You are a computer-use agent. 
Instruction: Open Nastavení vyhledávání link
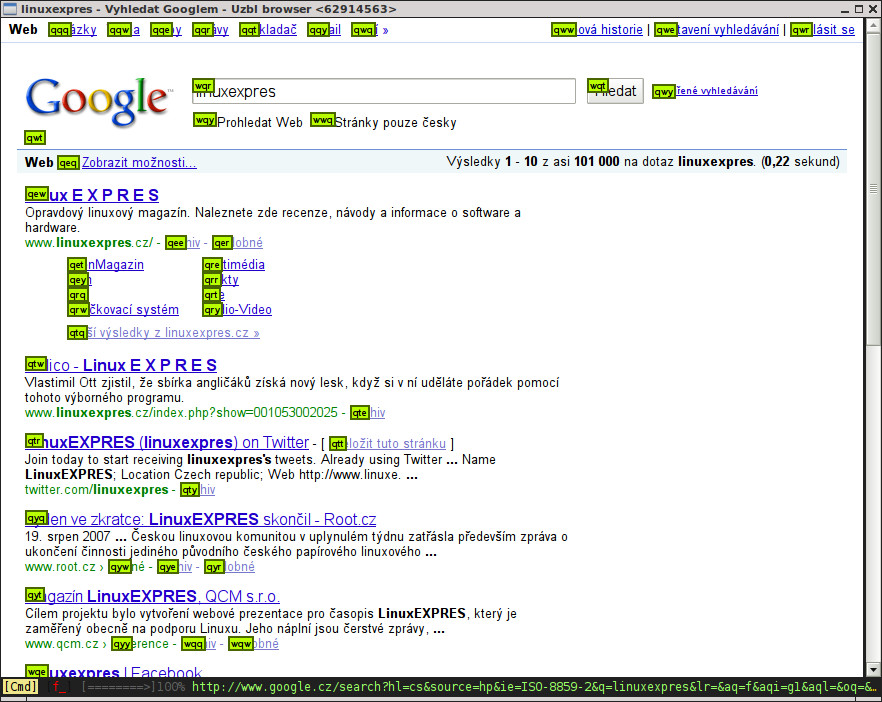pyautogui.click(x=717, y=29)
